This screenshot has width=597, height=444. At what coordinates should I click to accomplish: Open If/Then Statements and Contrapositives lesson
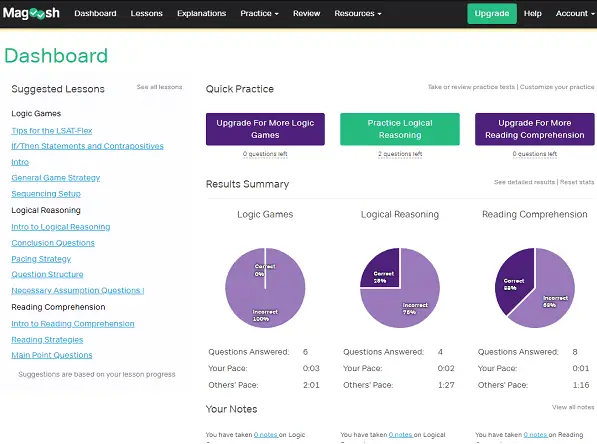(x=87, y=146)
